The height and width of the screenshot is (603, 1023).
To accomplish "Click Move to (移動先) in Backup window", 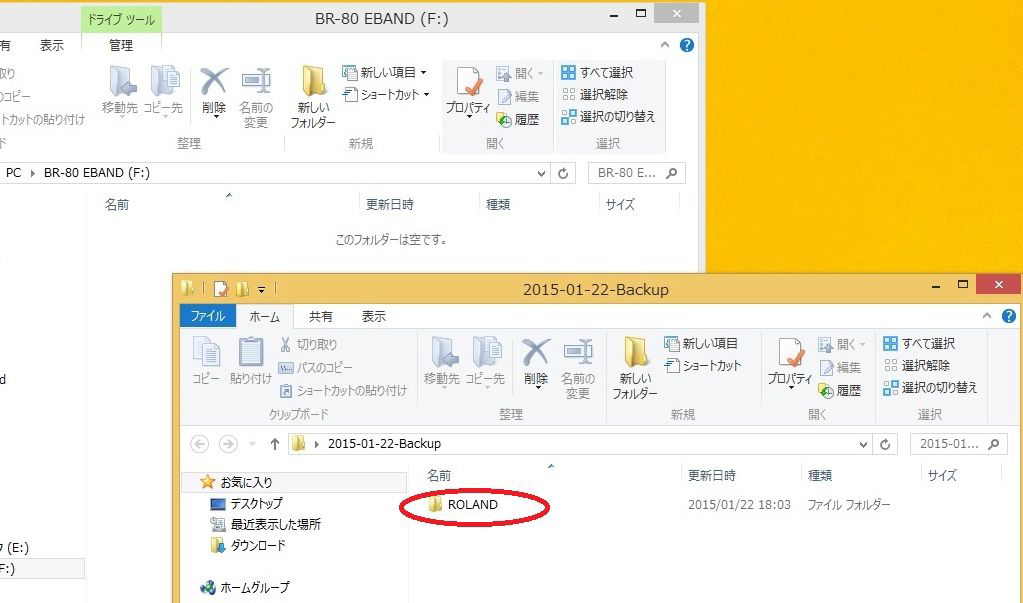I will pyautogui.click(x=442, y=362).
